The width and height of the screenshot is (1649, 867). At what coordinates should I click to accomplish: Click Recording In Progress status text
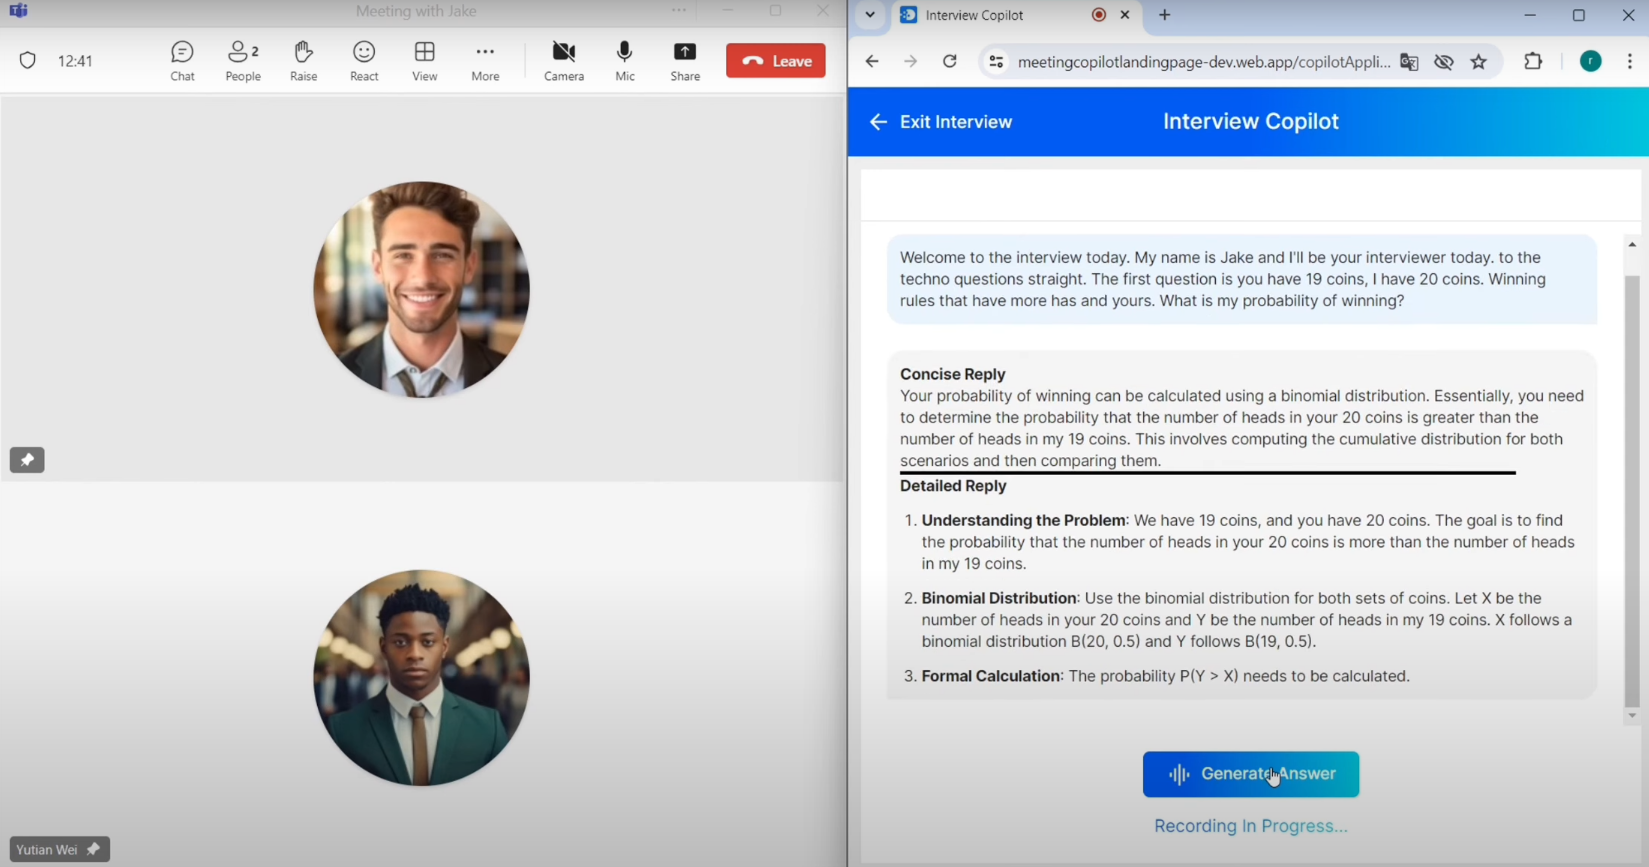(1251, 826)
